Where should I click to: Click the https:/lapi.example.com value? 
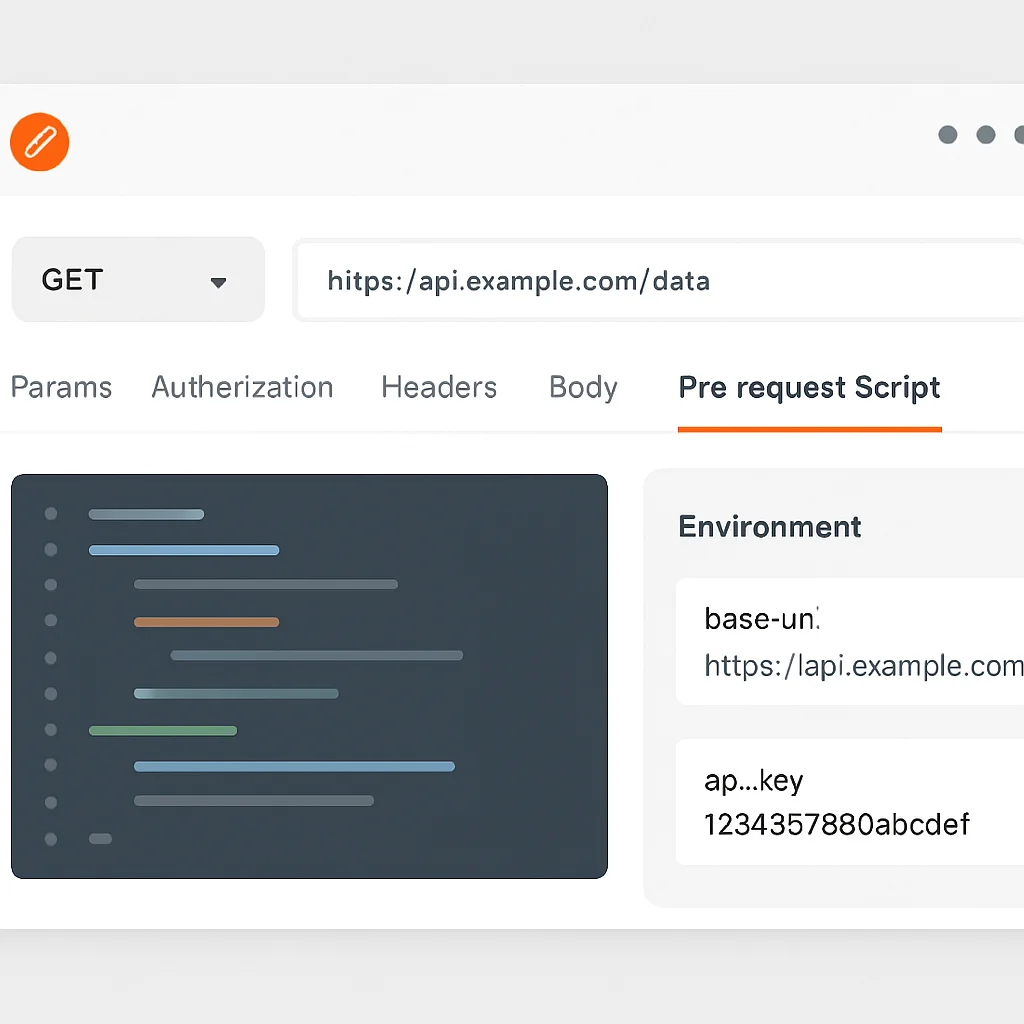tap(863, 666)
